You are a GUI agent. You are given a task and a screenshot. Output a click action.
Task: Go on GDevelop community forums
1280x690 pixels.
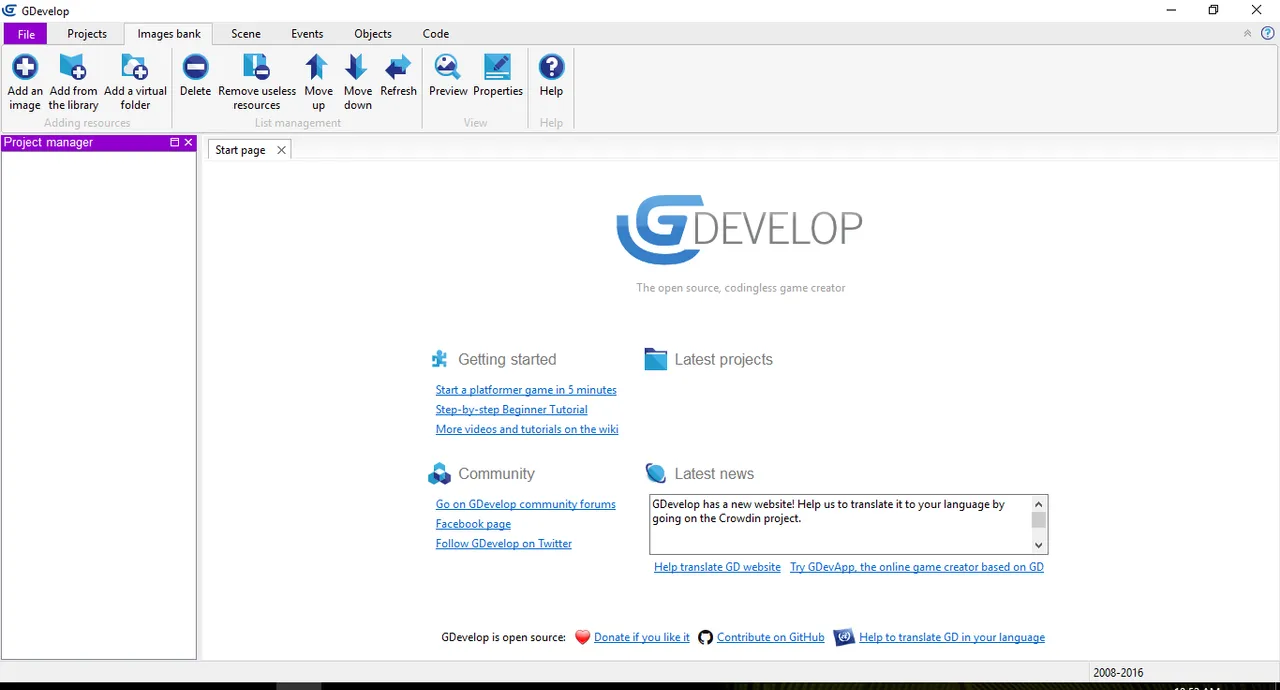coord(526,505)
